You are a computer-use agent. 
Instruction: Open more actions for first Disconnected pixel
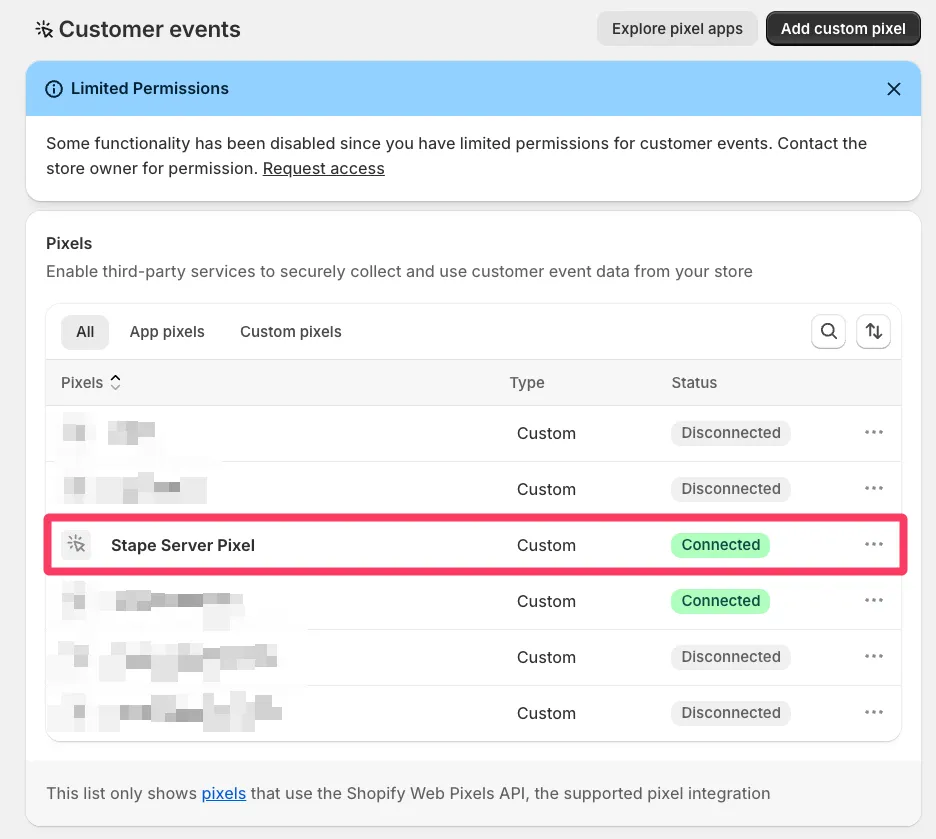873,432
